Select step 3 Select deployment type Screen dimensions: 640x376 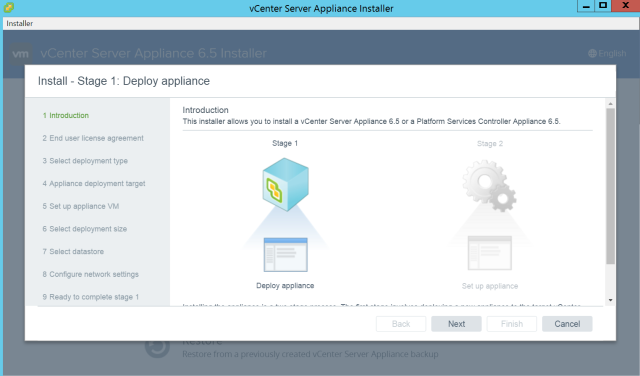[85, 161]
